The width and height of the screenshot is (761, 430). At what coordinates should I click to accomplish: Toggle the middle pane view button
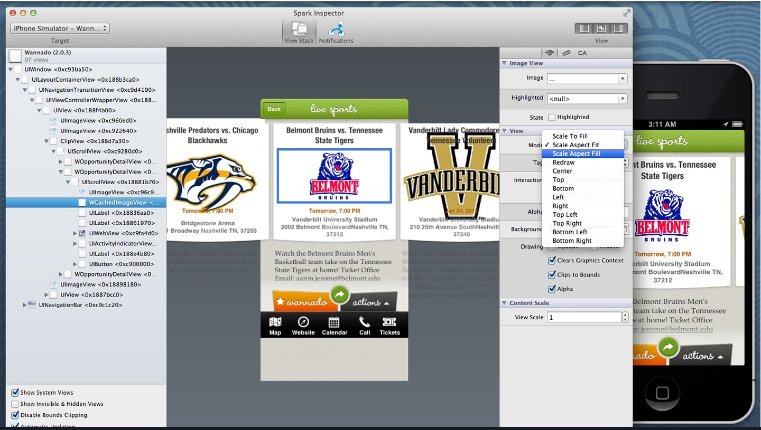601,28
